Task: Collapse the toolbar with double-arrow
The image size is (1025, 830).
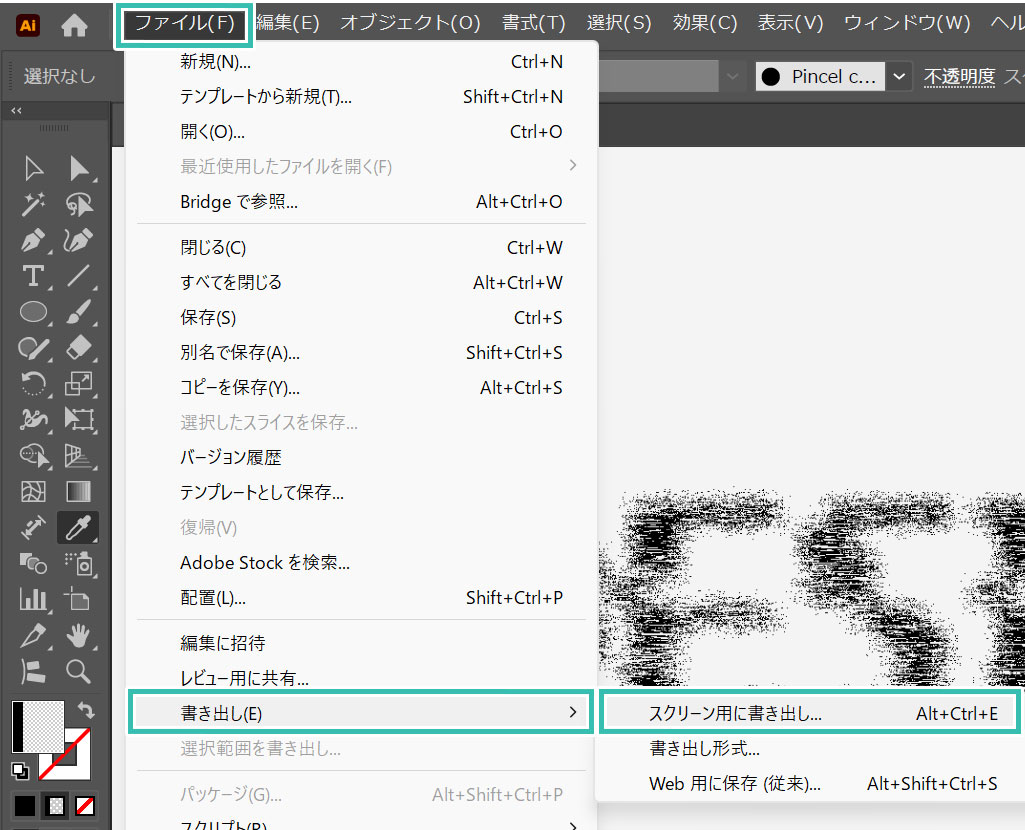Action: click(x=16, y=111)
